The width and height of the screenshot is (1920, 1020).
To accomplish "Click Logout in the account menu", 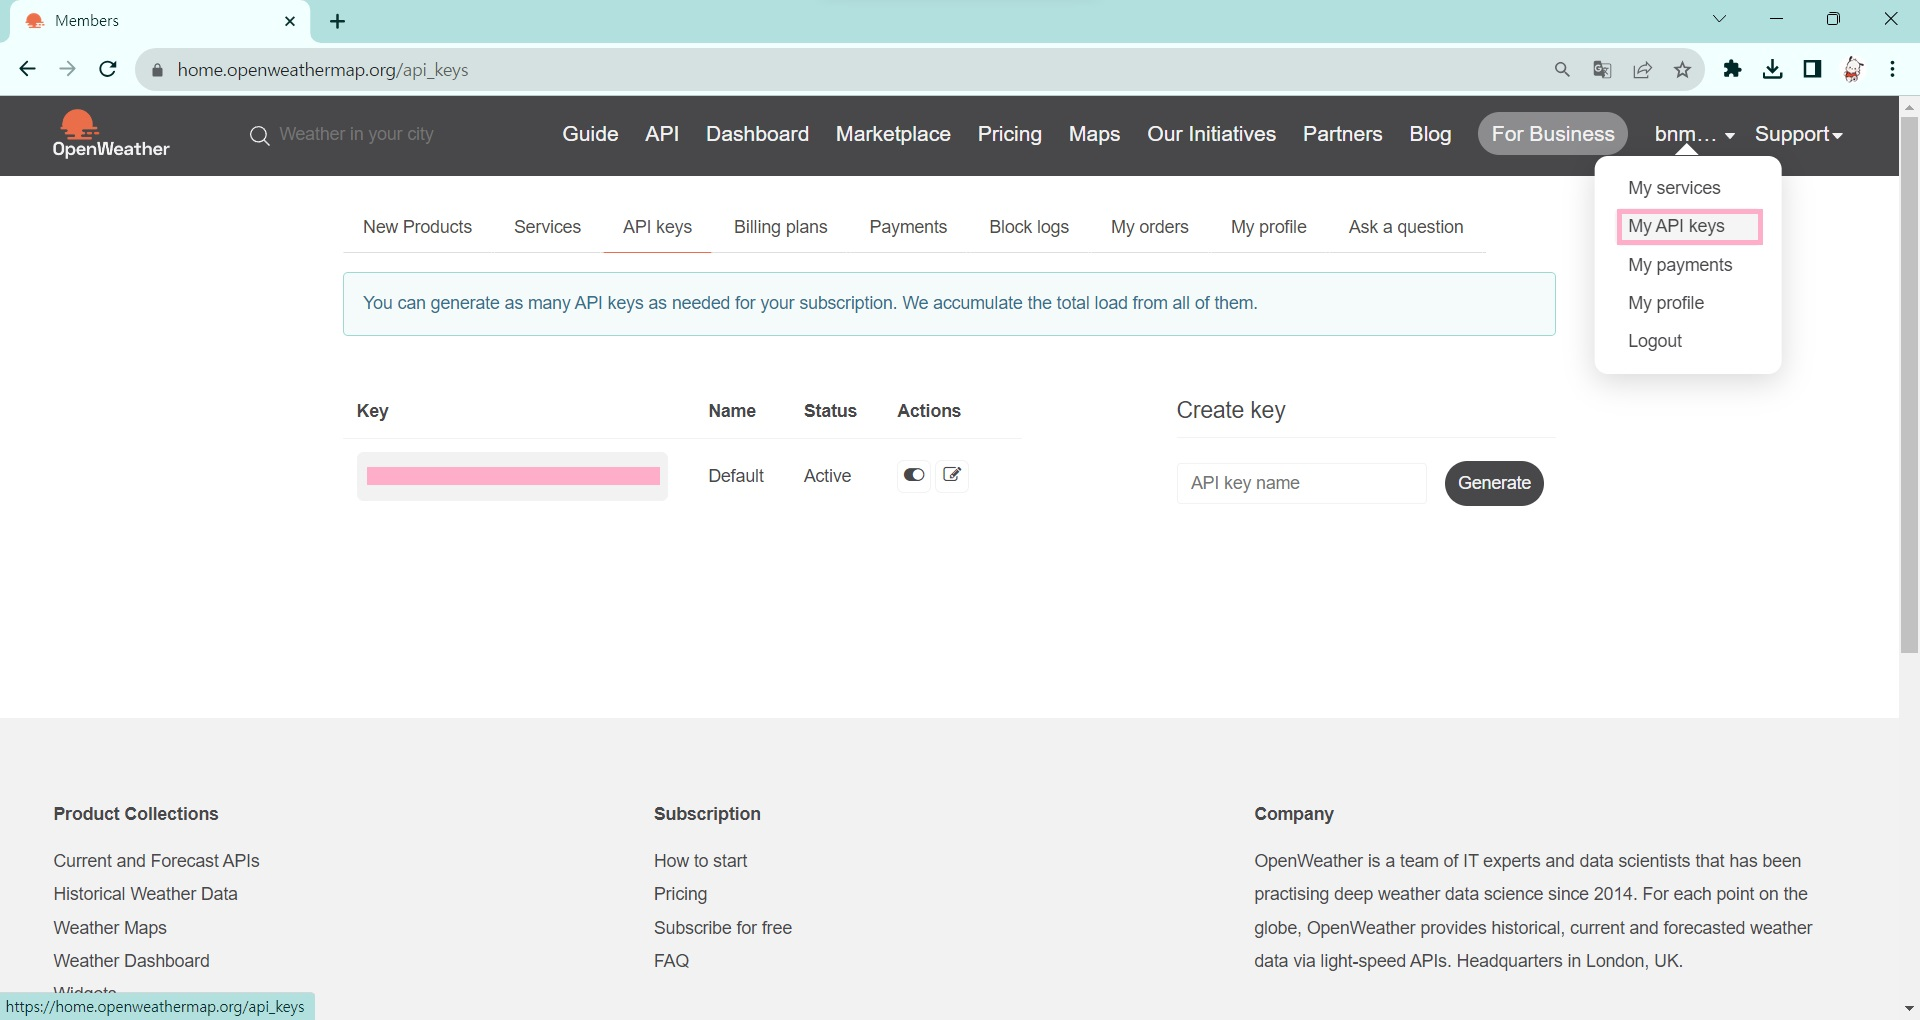I will (x=1655, y=341).
